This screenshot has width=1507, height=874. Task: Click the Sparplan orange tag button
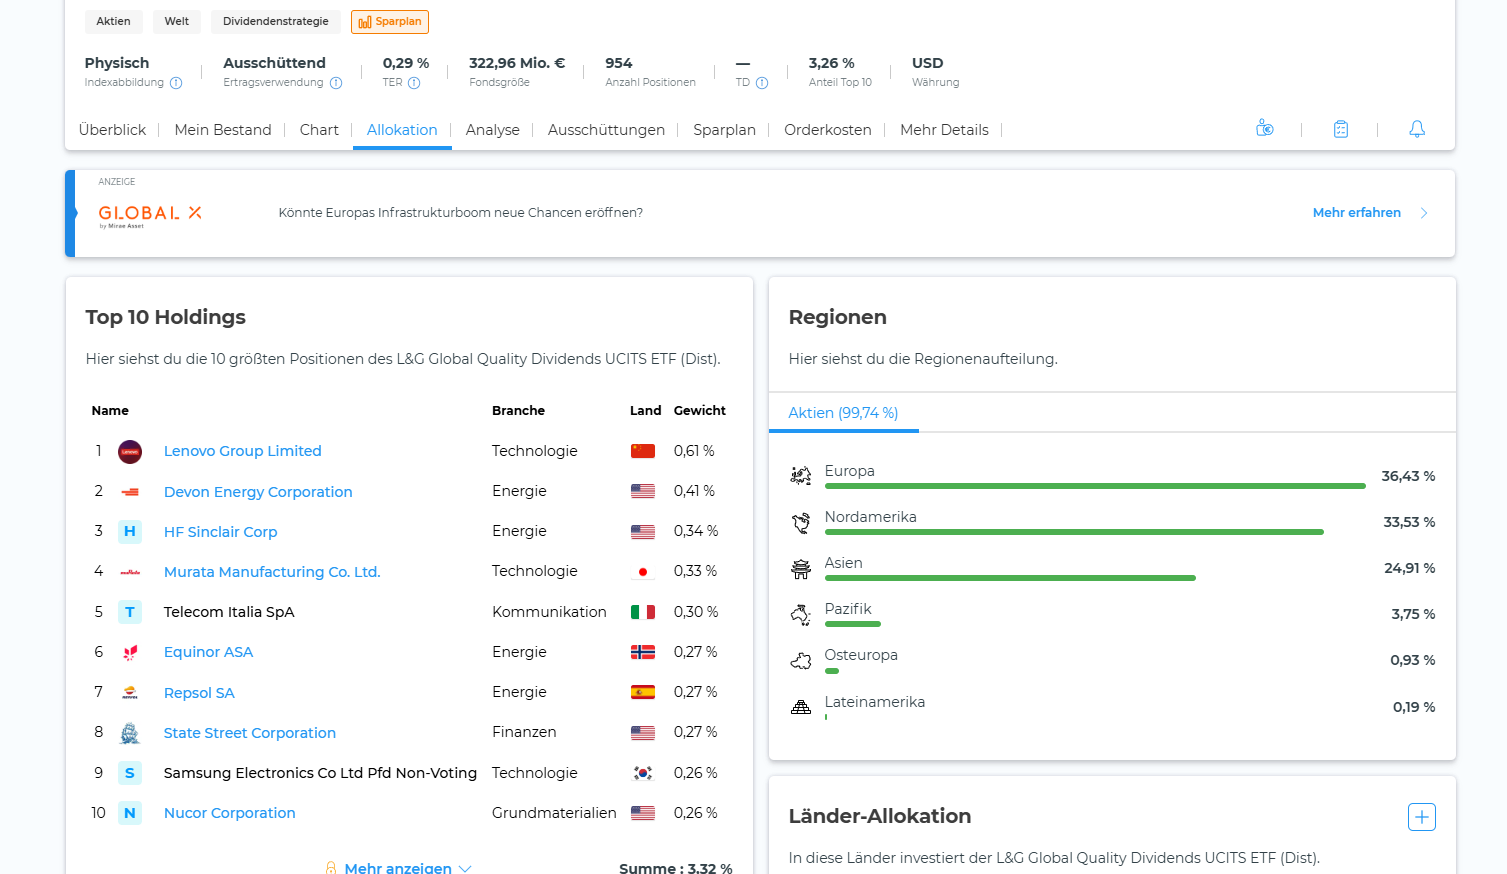(390, 22)
